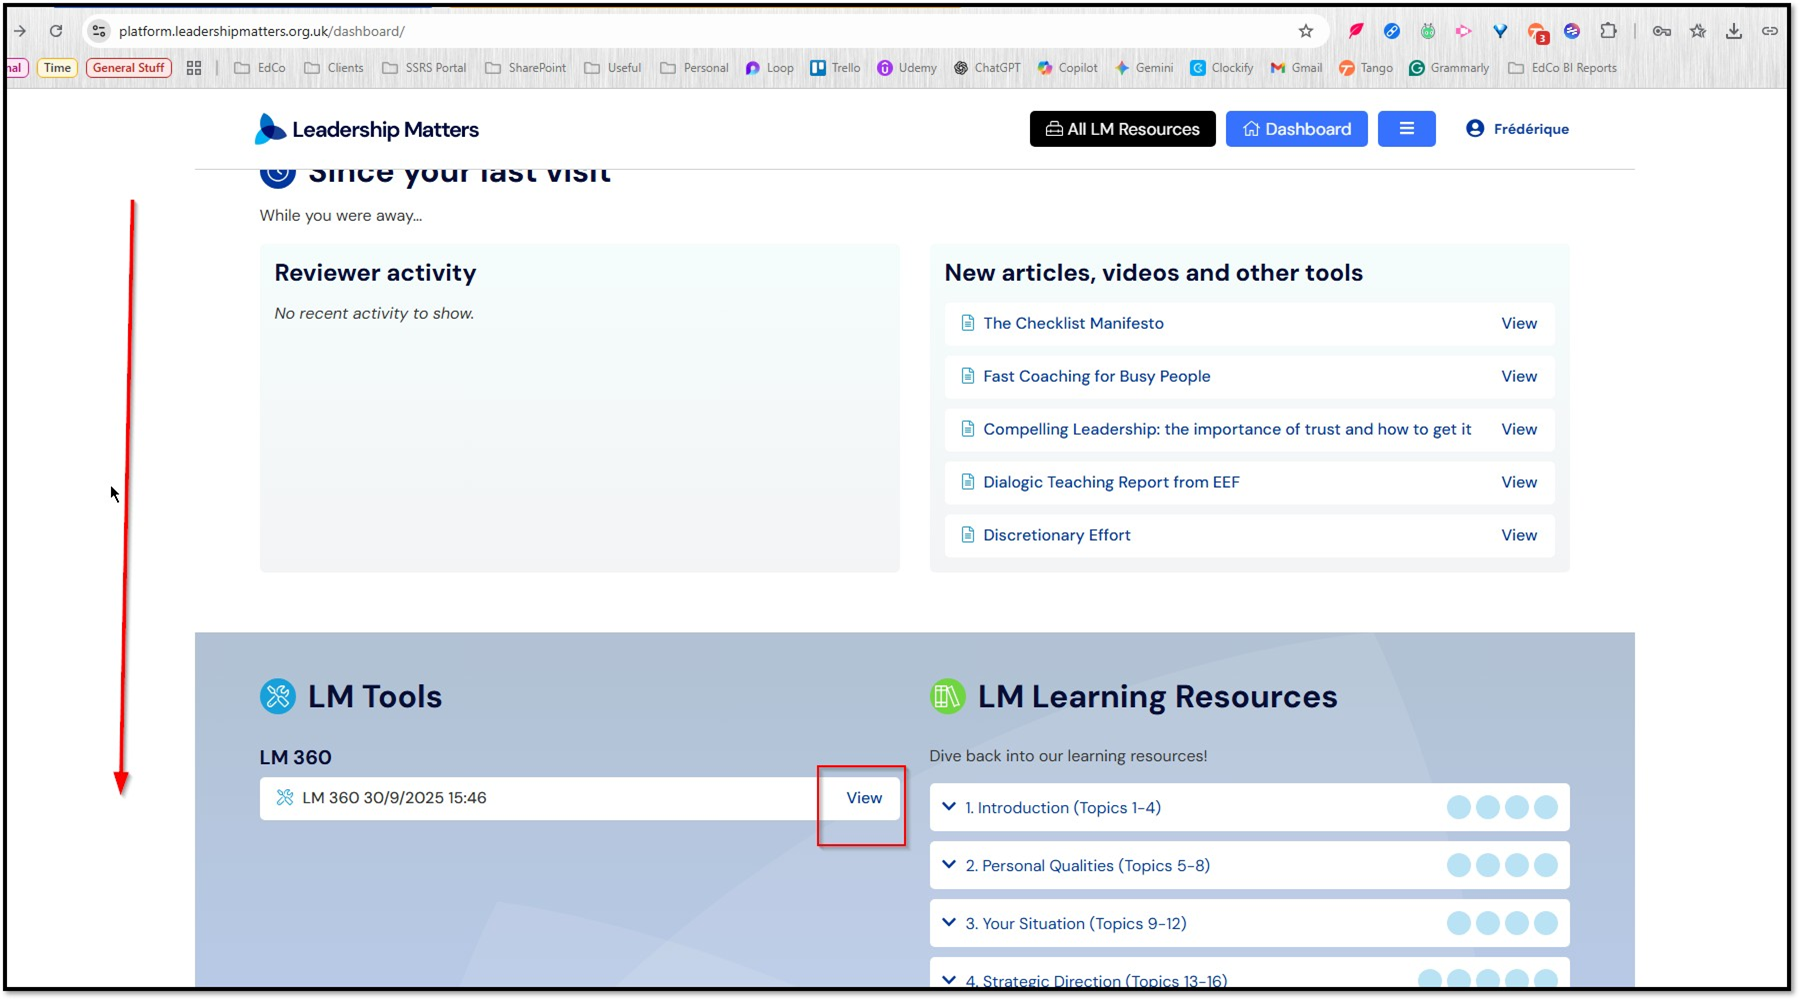Screen dimensions: 1801x1001
Task: Open the Gmail bookmark
Action: pyautogui.click(x=1296, y=68)
